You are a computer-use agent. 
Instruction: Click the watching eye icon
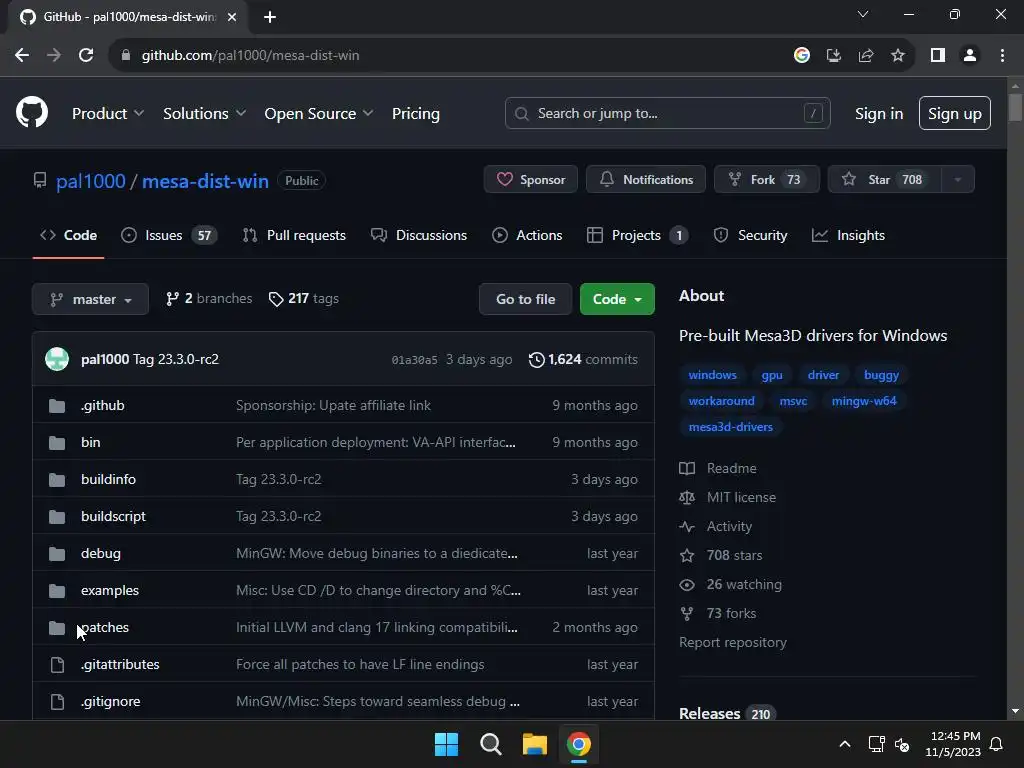[x=687, y=584]
